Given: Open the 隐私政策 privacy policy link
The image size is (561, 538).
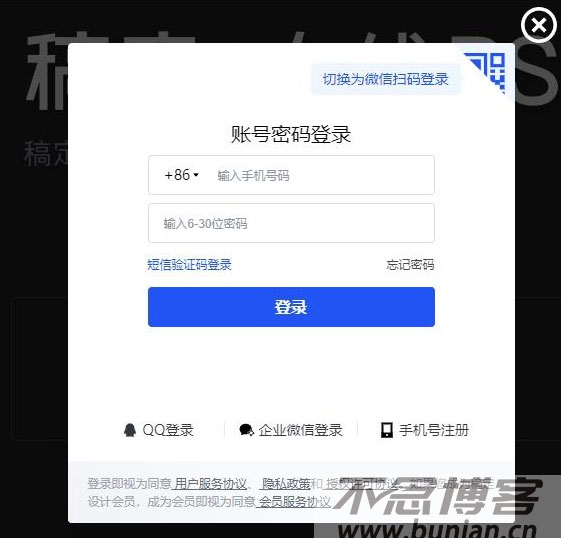Looking at the screenshot, I should click(286, 484).
